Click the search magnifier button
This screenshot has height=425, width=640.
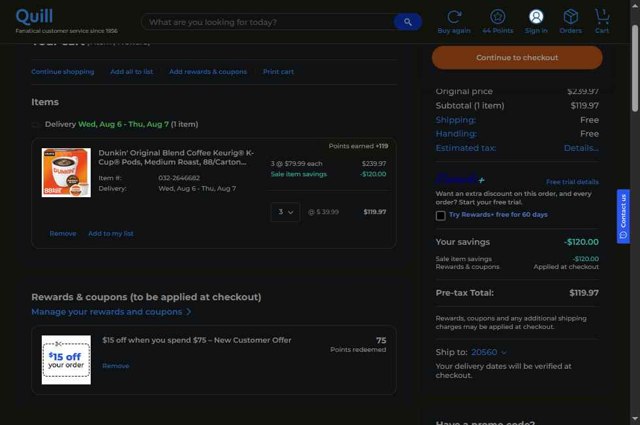pos(407,22)
